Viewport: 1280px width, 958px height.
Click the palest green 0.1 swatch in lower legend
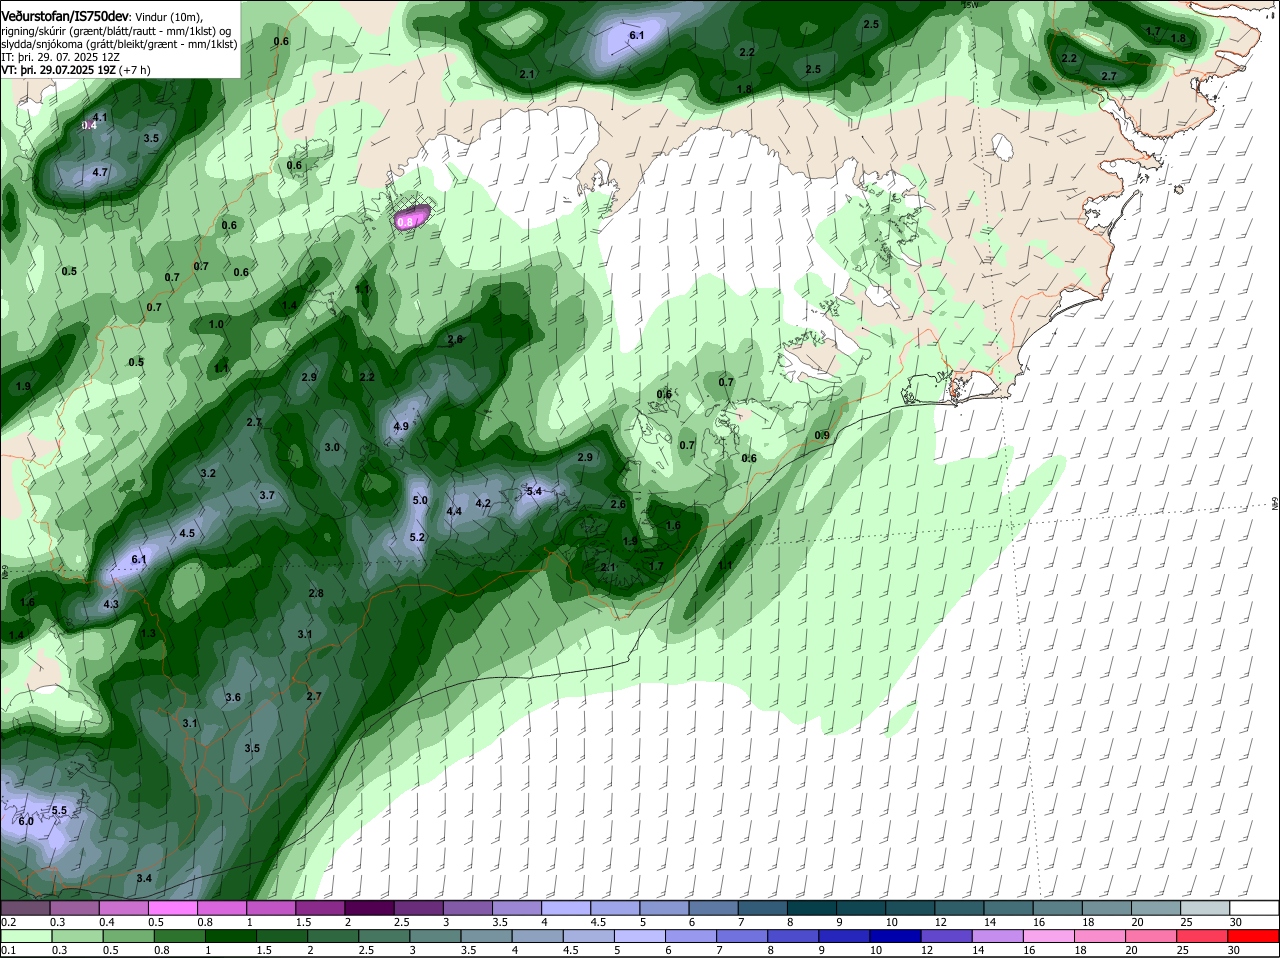point(25,936)
